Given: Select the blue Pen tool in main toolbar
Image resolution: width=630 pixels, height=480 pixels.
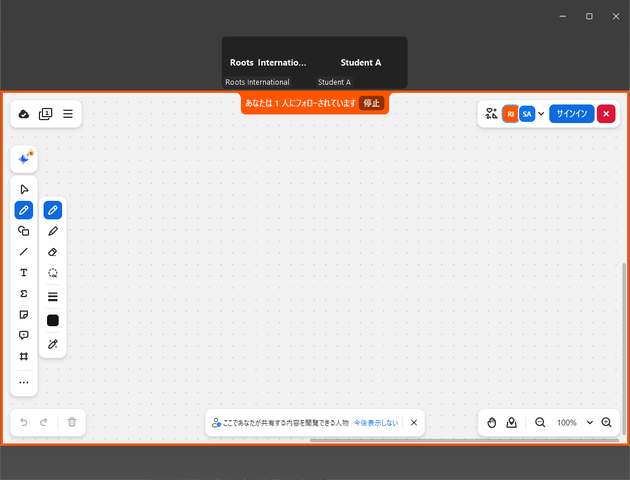Looking at the screenshot, I should (x=24, y=210).
